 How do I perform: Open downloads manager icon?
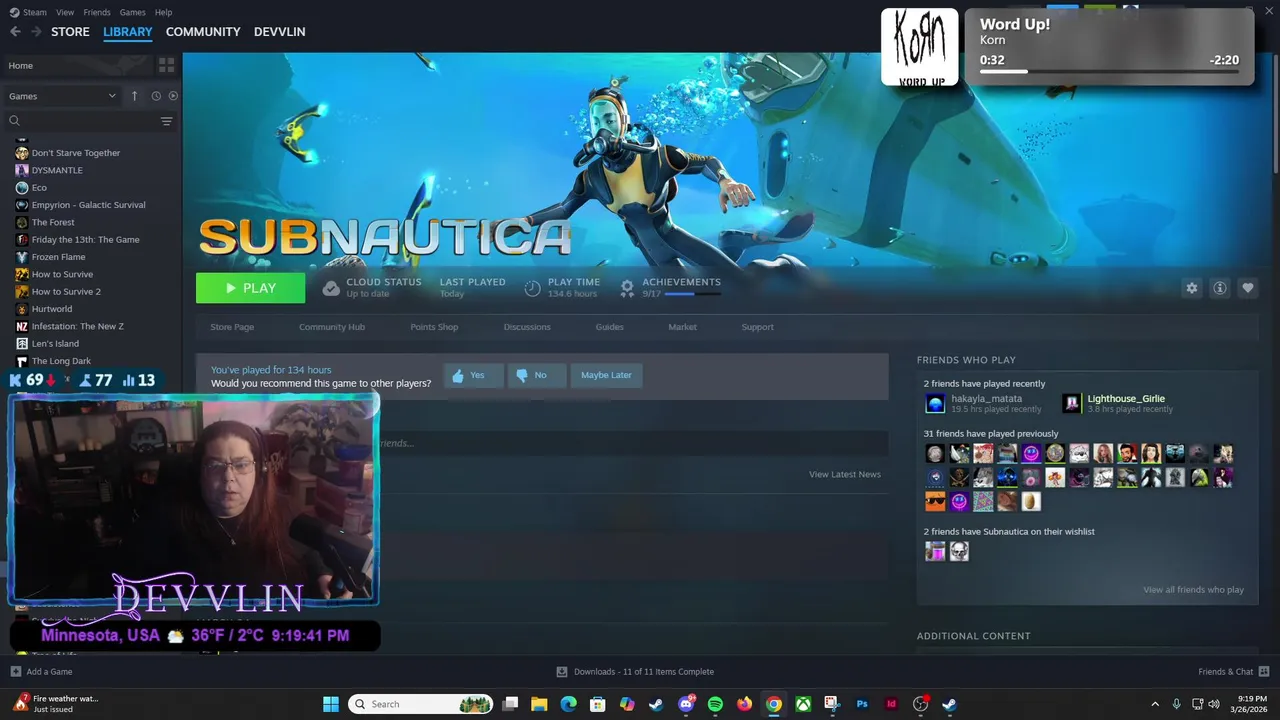pos(562,672)
